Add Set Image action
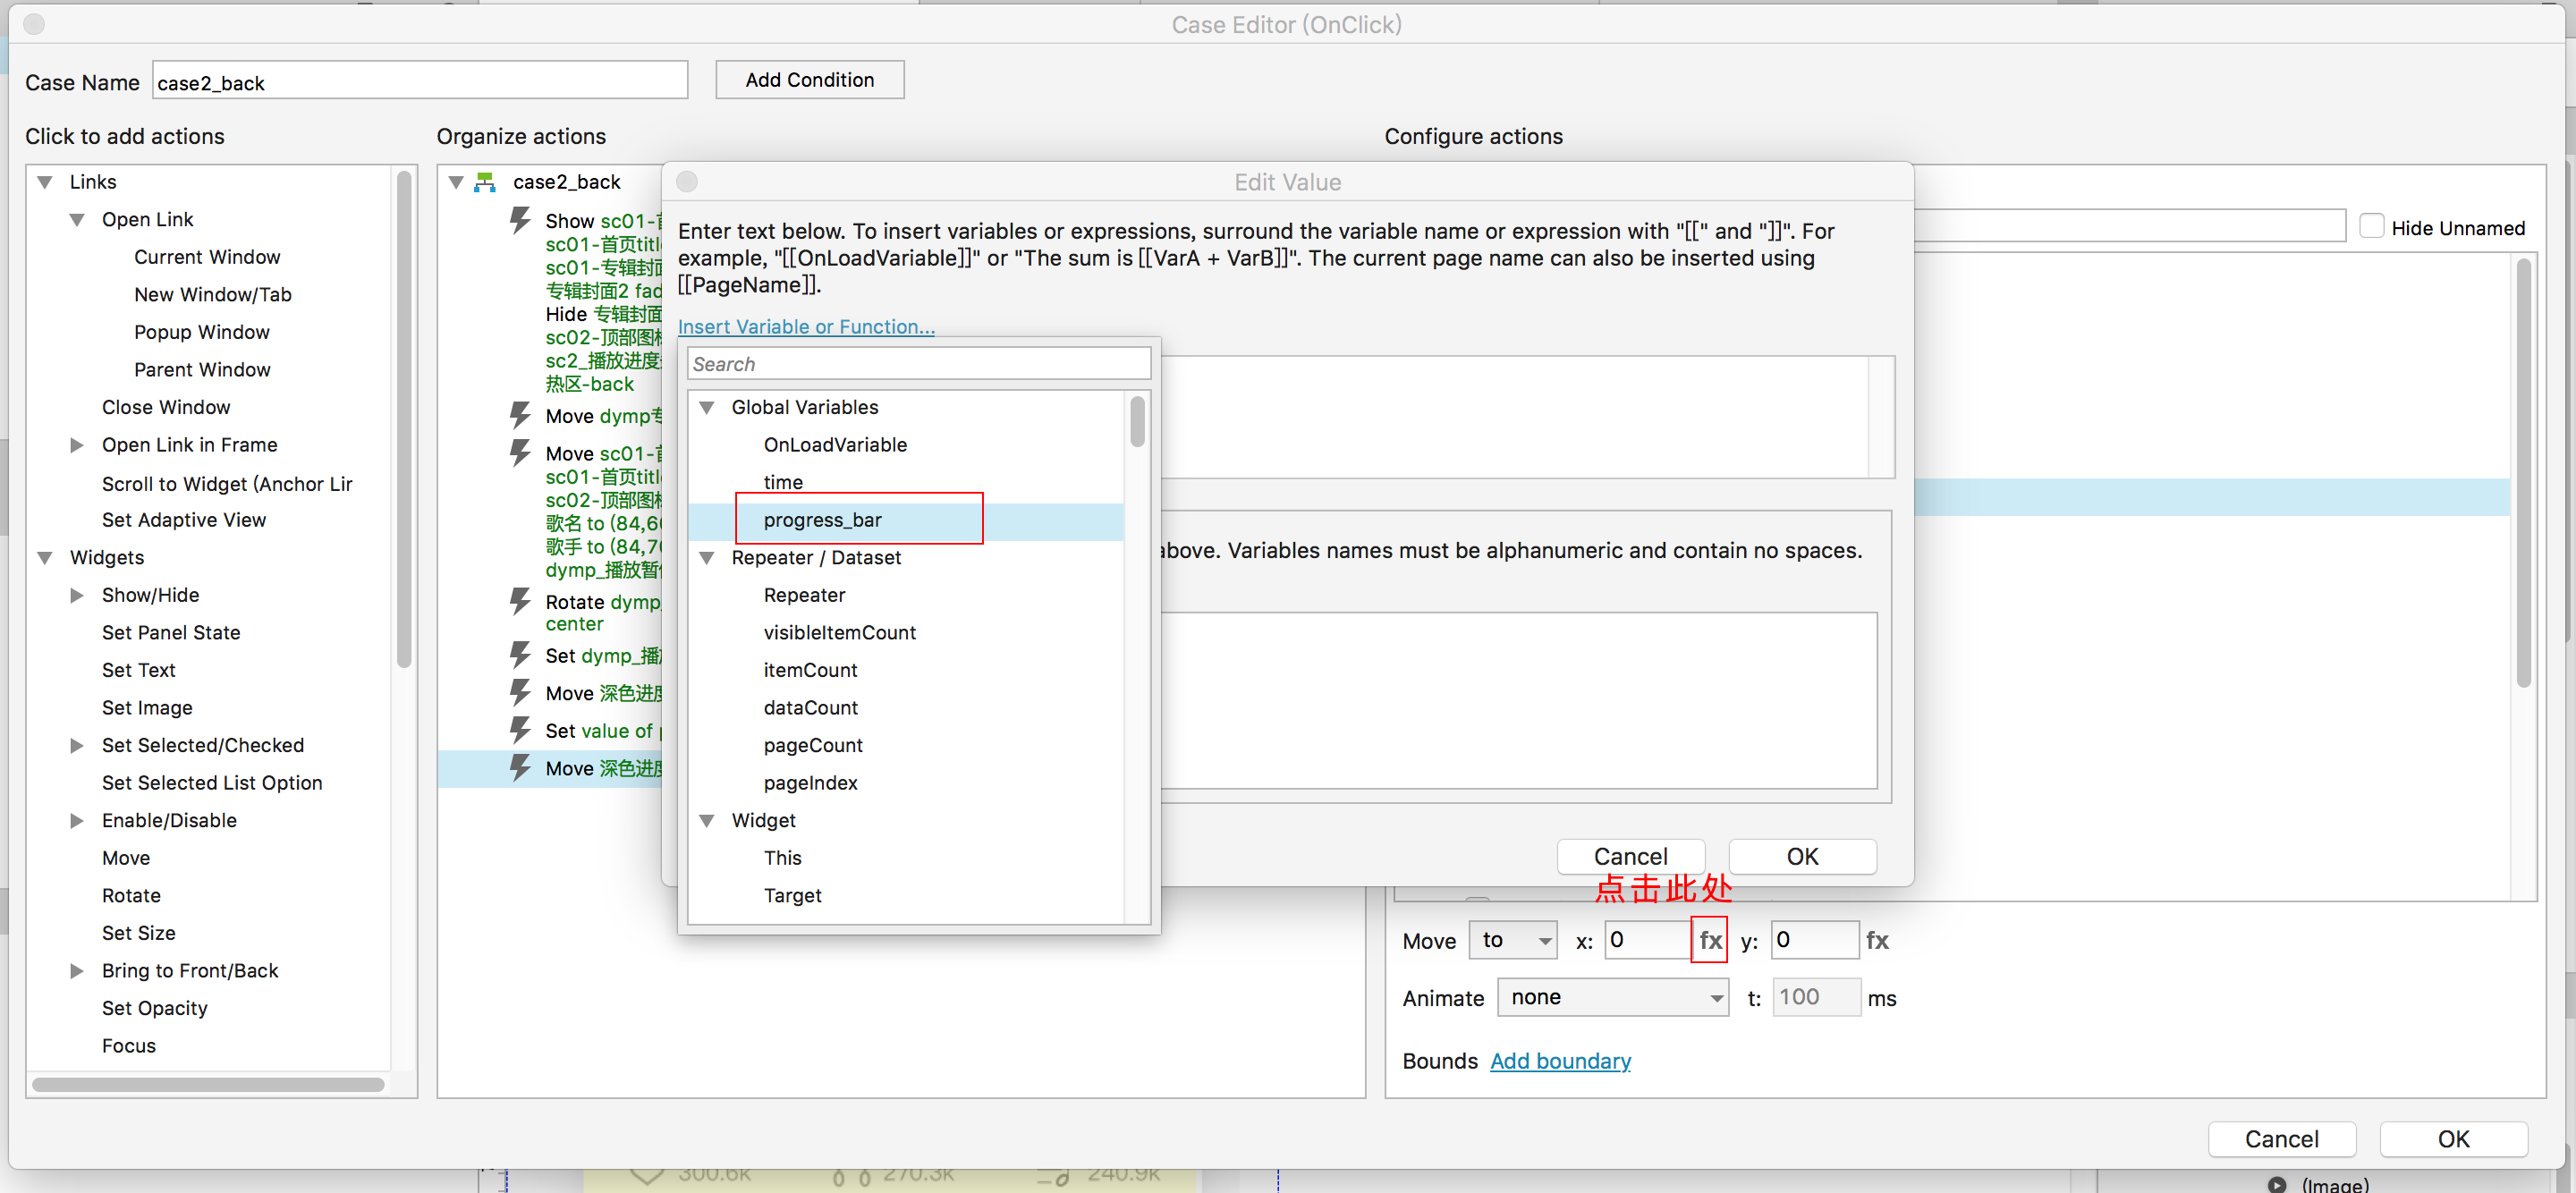Image resolution: width=2576 pixels, height=1193 pixels. 147,708
